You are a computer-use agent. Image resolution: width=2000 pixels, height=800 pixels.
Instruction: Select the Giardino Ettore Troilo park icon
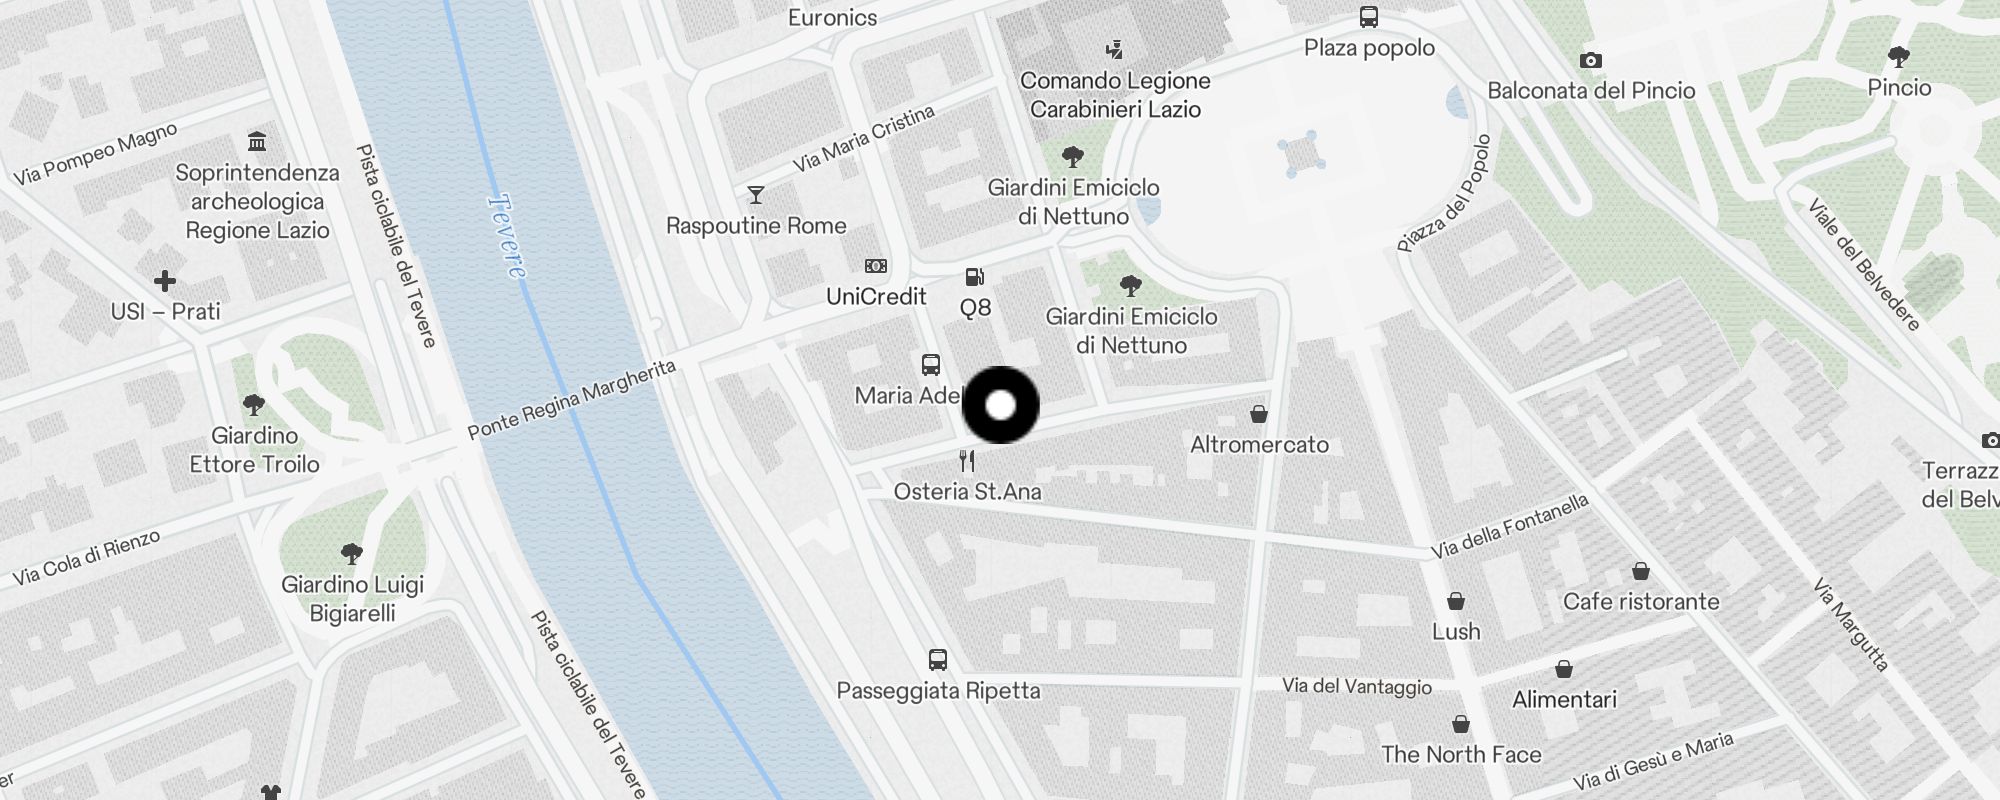pos(254,405)
